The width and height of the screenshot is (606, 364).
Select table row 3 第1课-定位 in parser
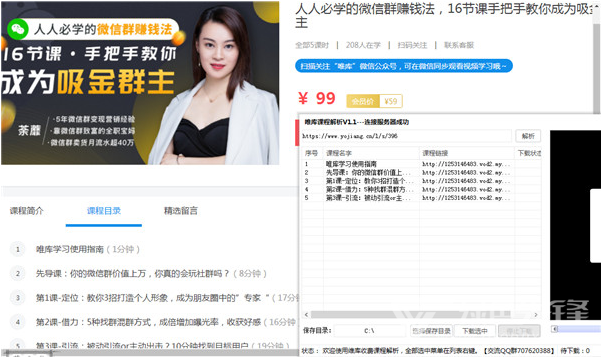pos(421,181)
